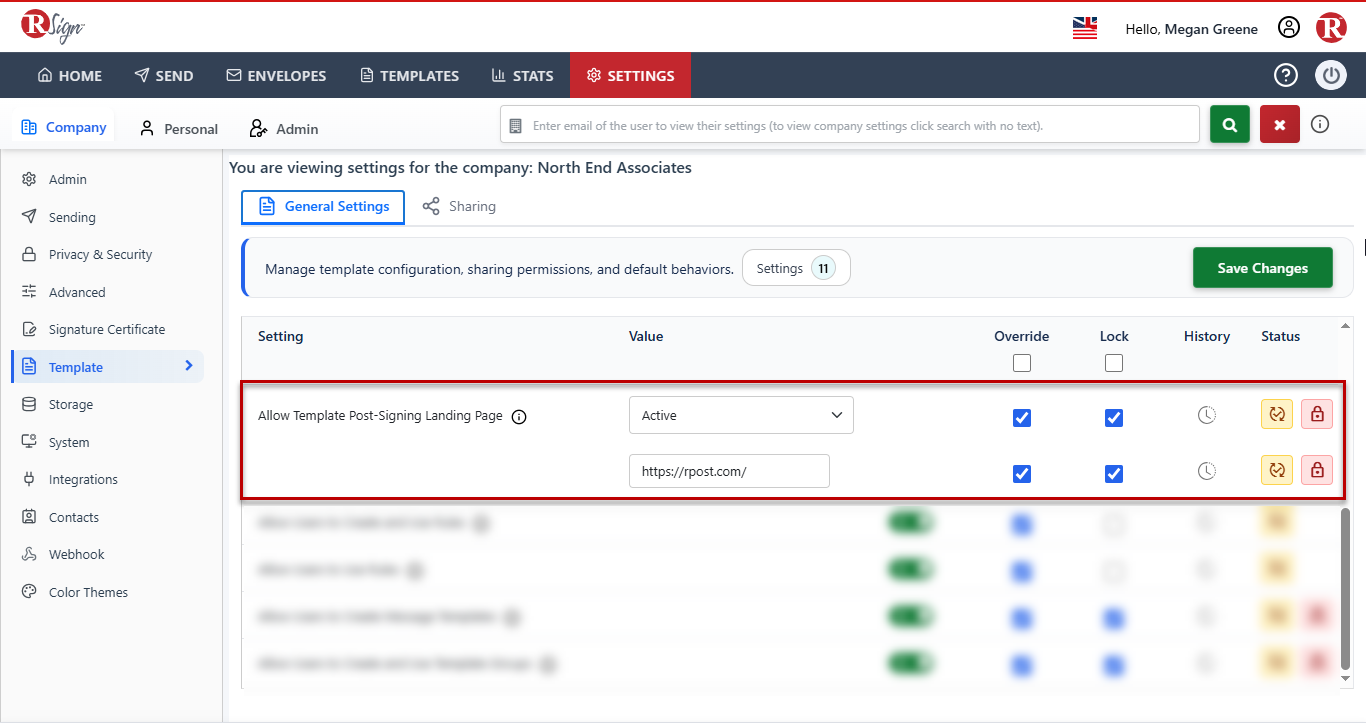This screenshot has width=1366, height=728.
Task: Open the ENVELOPES menu
Action: point(276,75)
